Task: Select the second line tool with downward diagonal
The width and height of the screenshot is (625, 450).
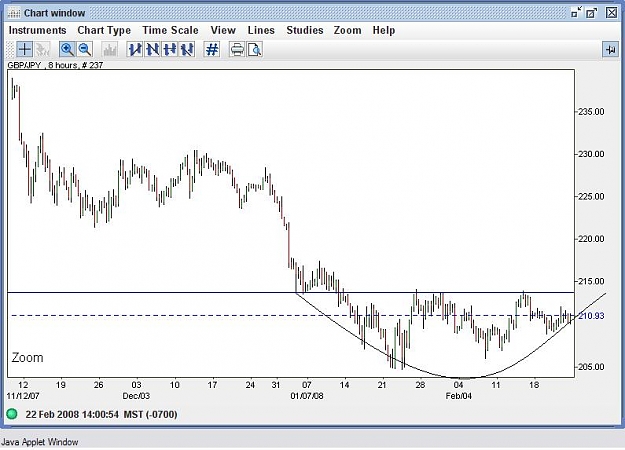Action: coord(152,49)
